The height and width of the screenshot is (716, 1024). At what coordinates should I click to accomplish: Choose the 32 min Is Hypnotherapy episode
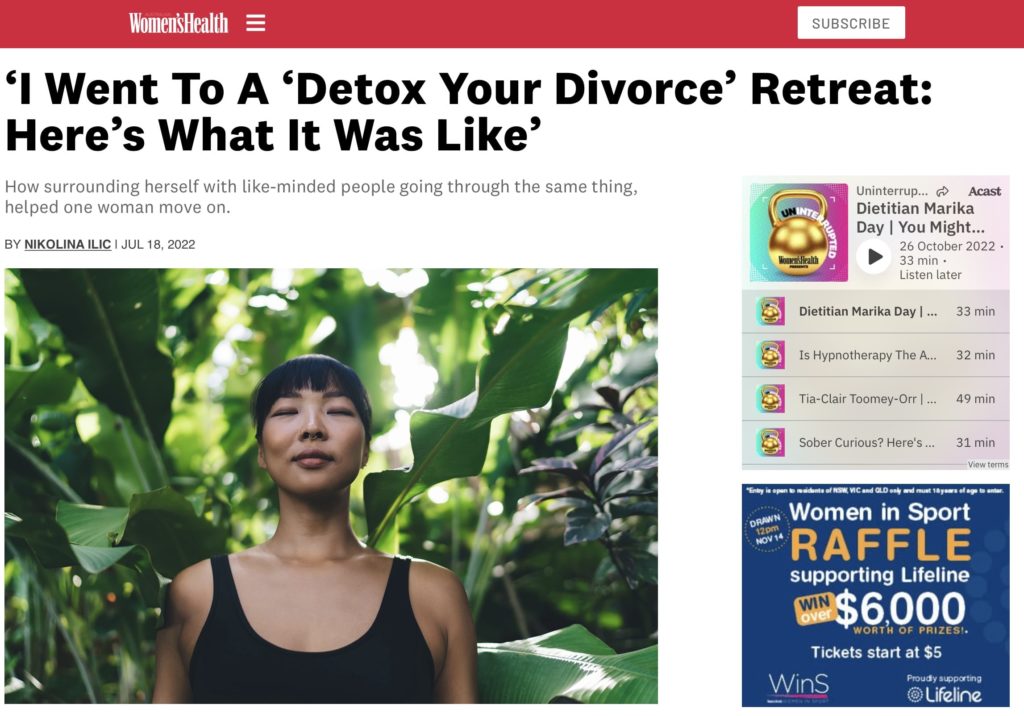tap(875, 355)
